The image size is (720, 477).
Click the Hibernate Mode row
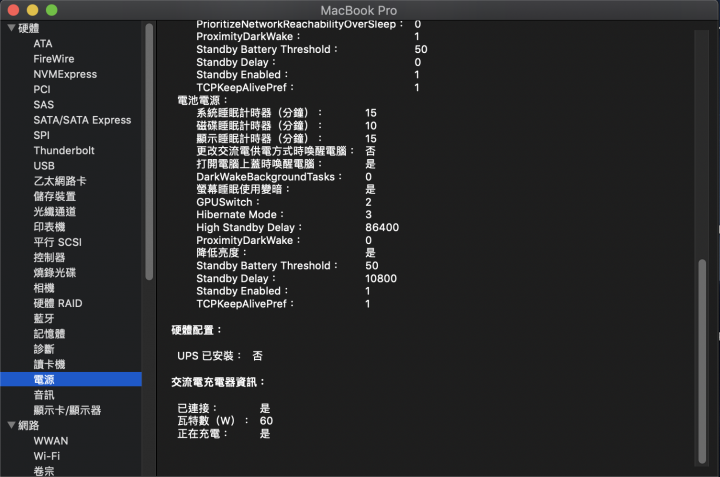coord(284,214)
